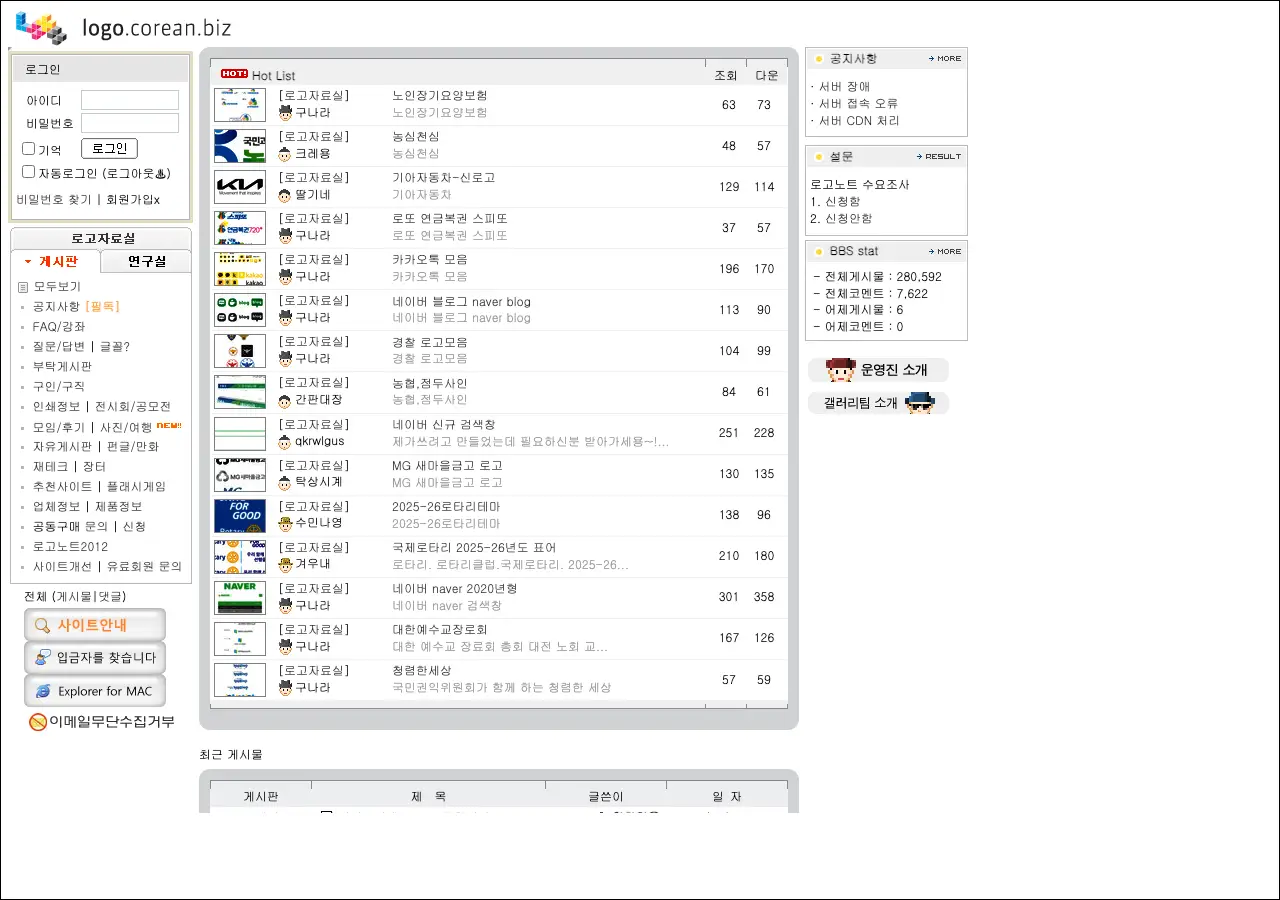
Task: Open the 갤러리팀 소개 character banner
Action: (x=877, y=403)
